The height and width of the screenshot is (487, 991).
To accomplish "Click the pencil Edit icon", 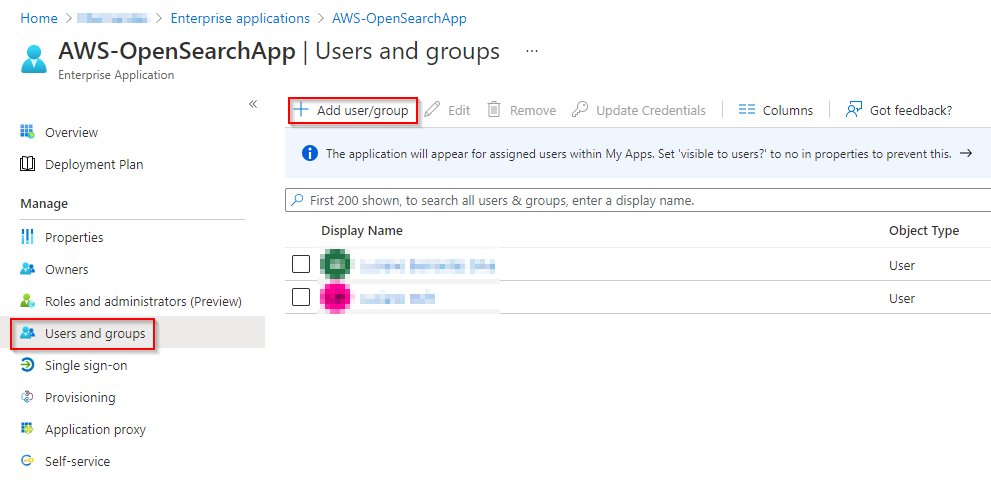I will pos(432,110).
